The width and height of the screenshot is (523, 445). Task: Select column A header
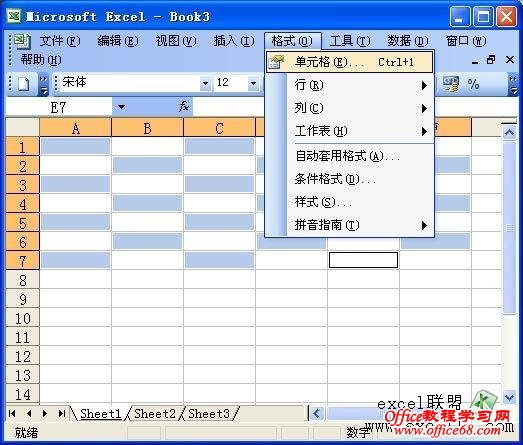75,128
